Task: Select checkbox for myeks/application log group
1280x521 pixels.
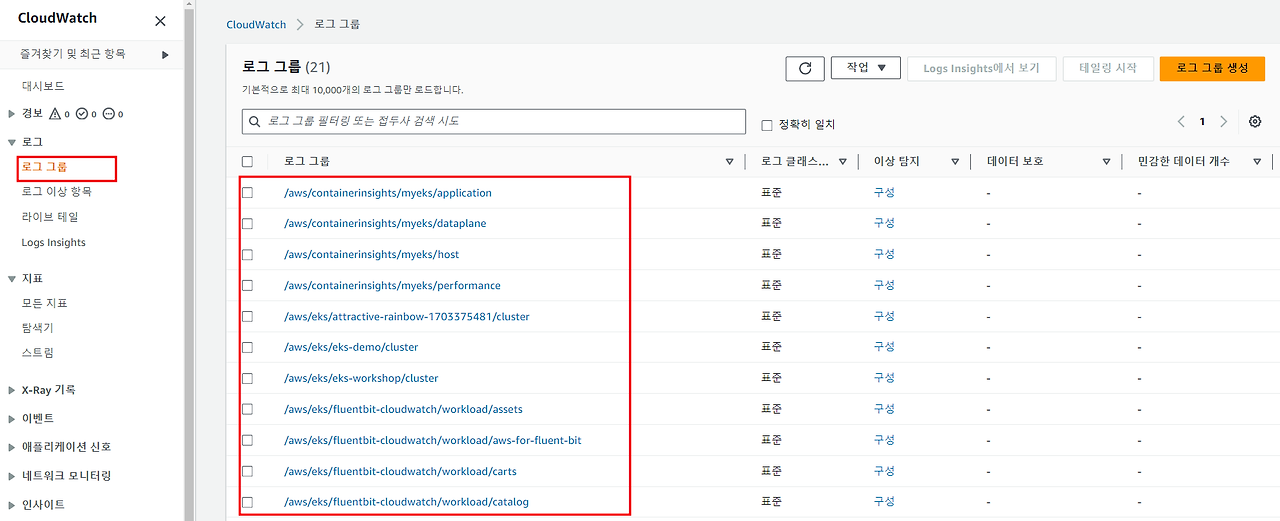Action: [248, 193]
